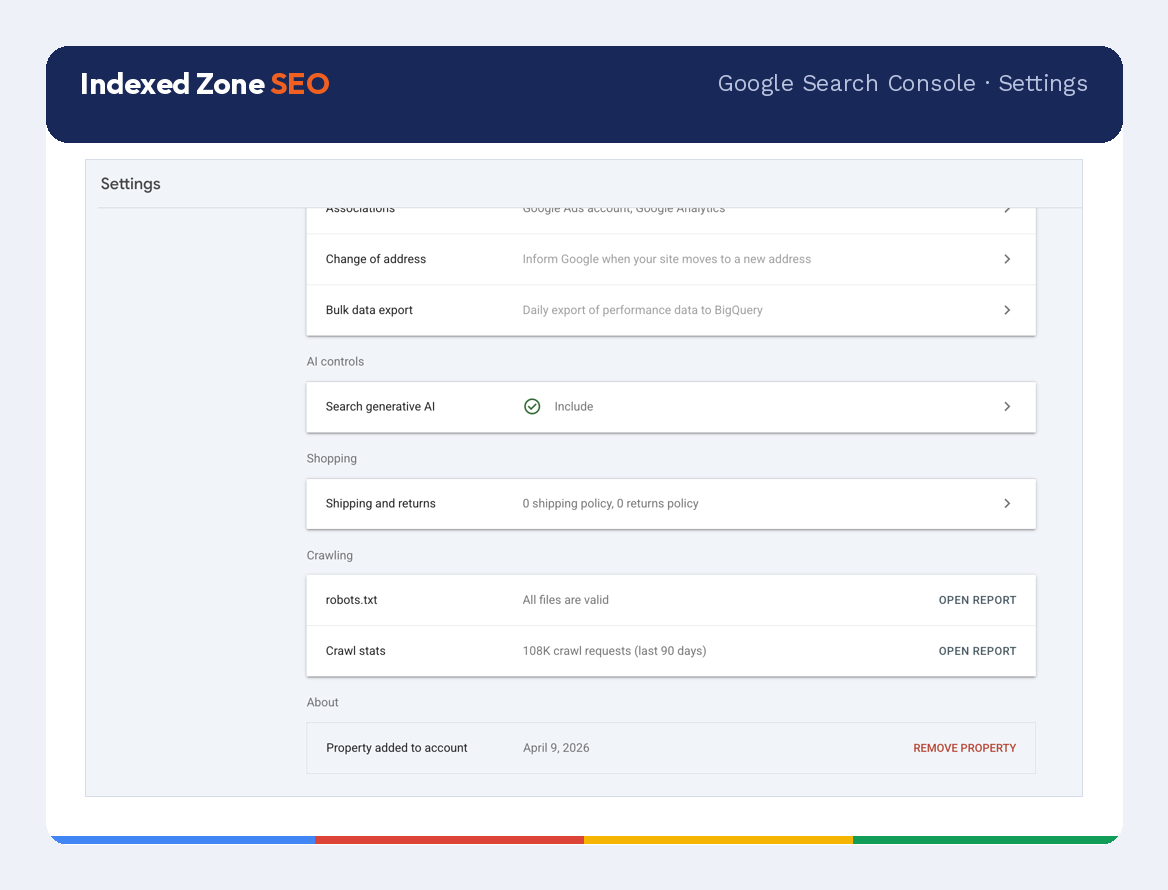Viewport: 1168px width, 890px height.
Task: Open report for Crawl stats
Action: click(977, 651)
